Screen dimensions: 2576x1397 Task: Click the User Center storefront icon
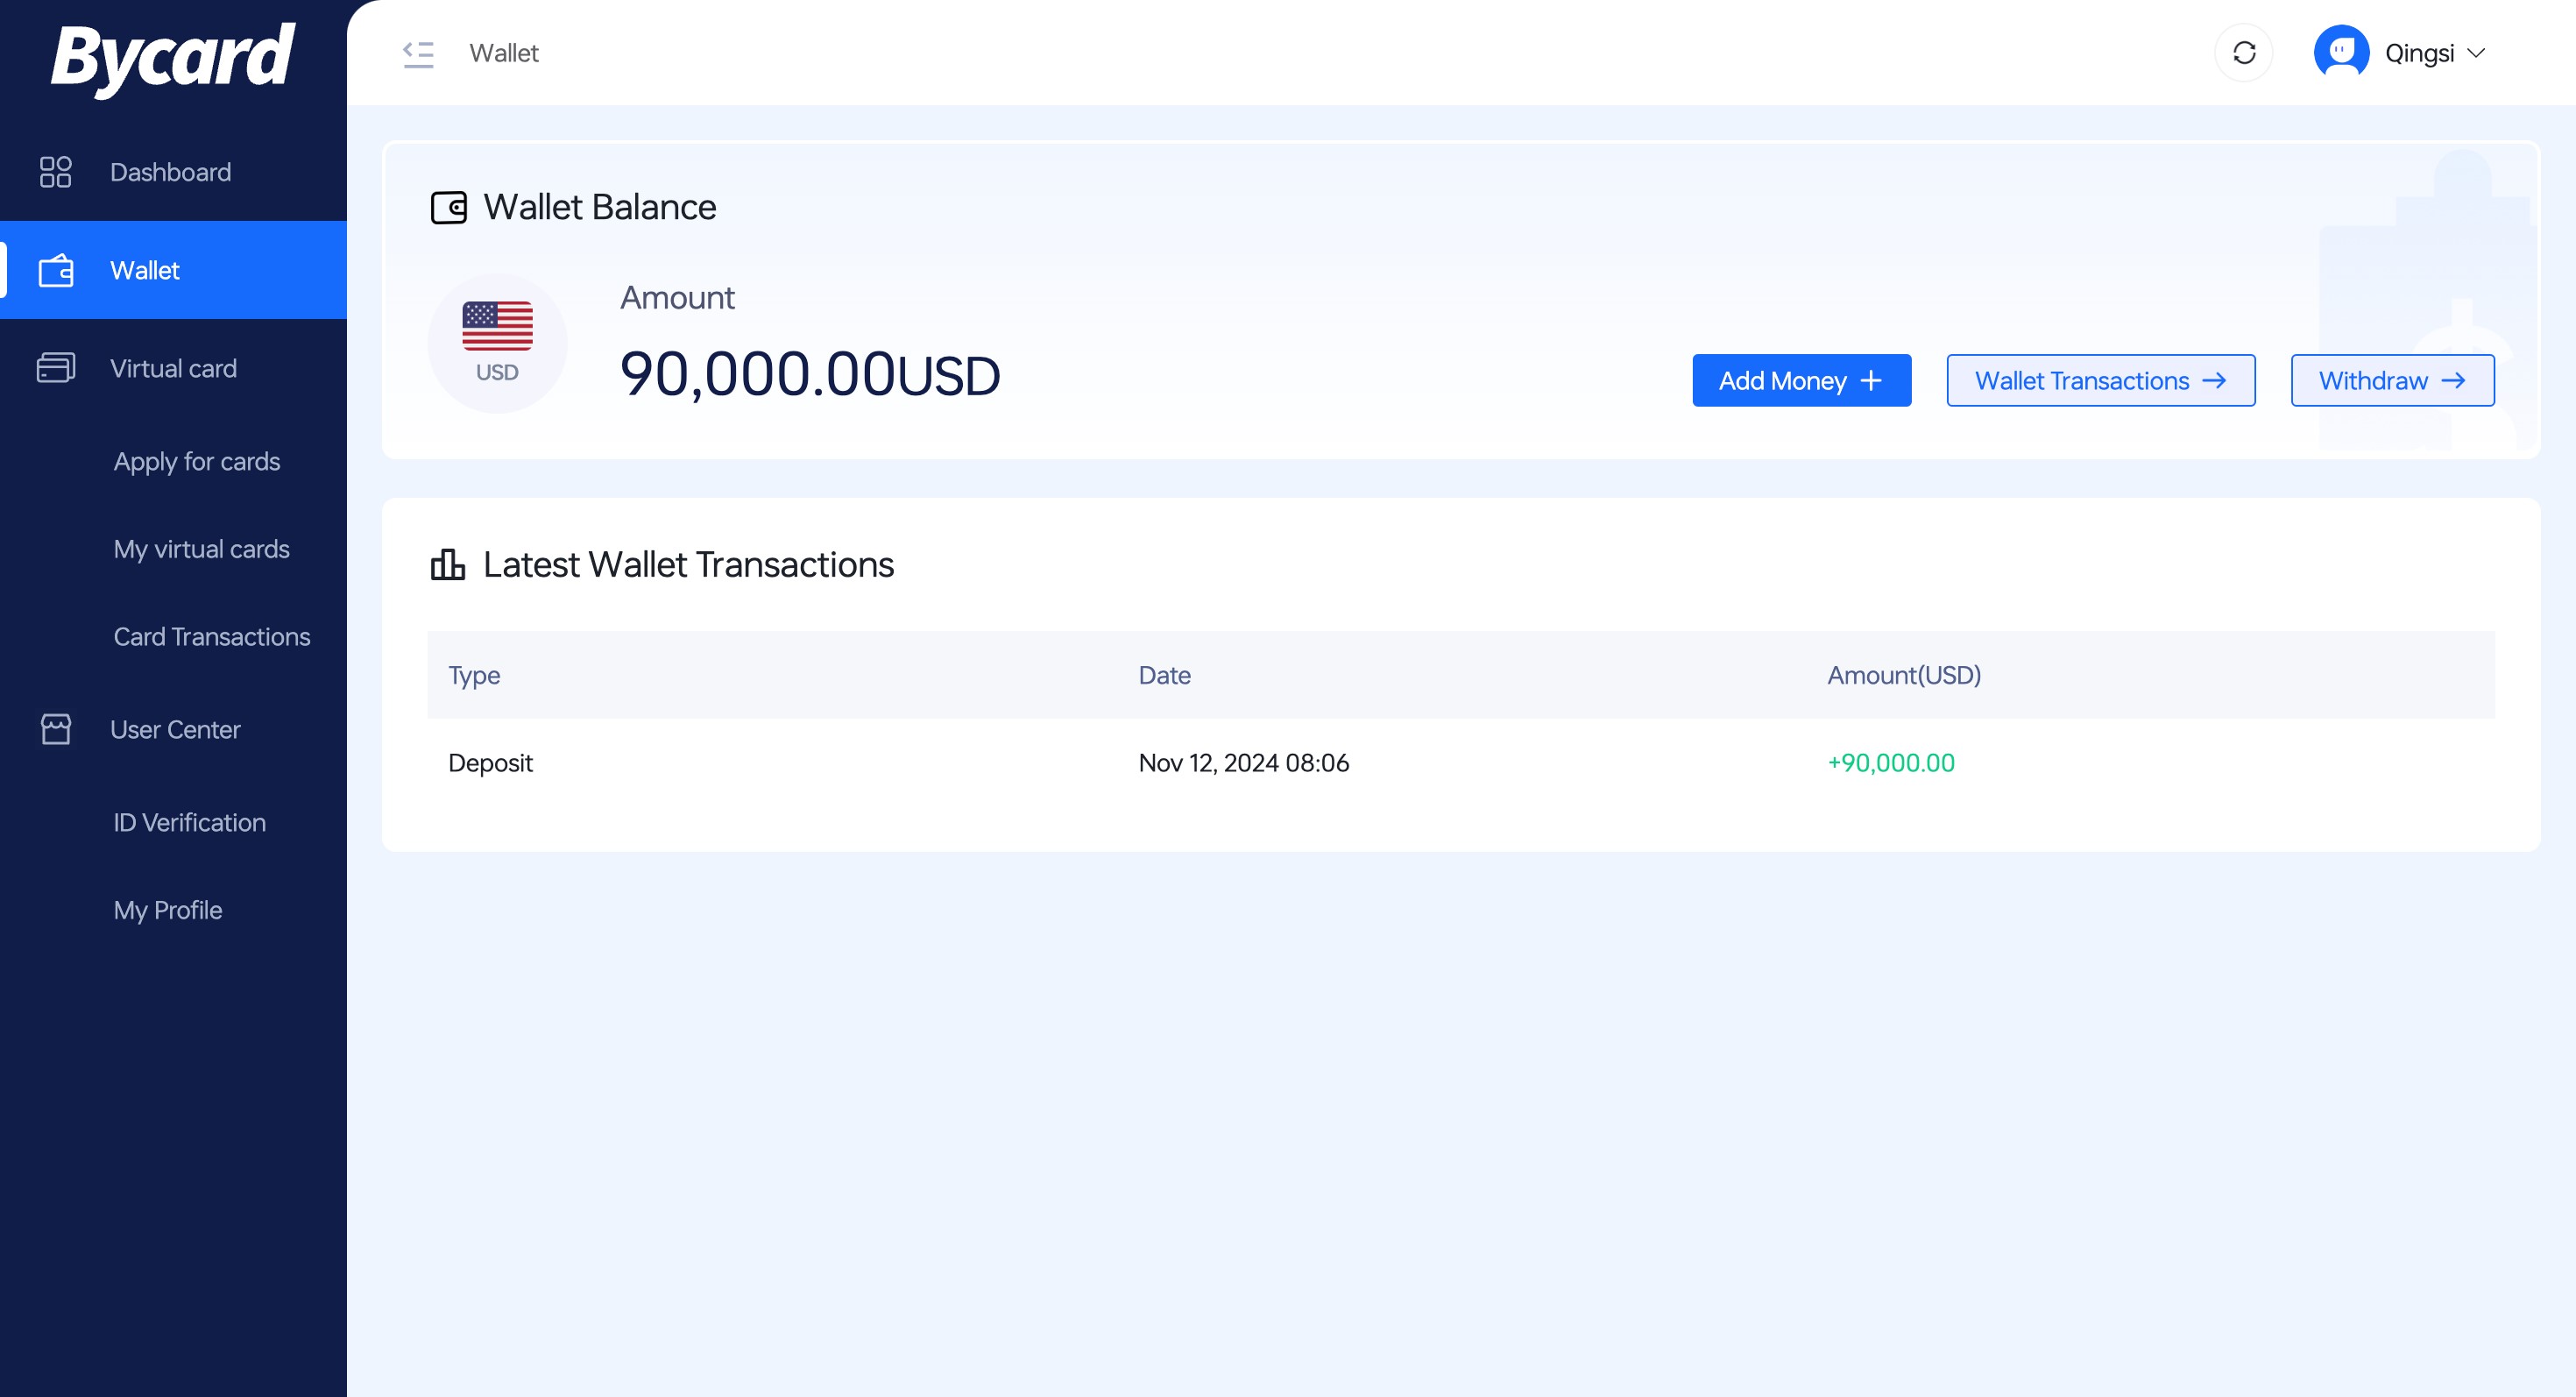click(x=56, y=729)
